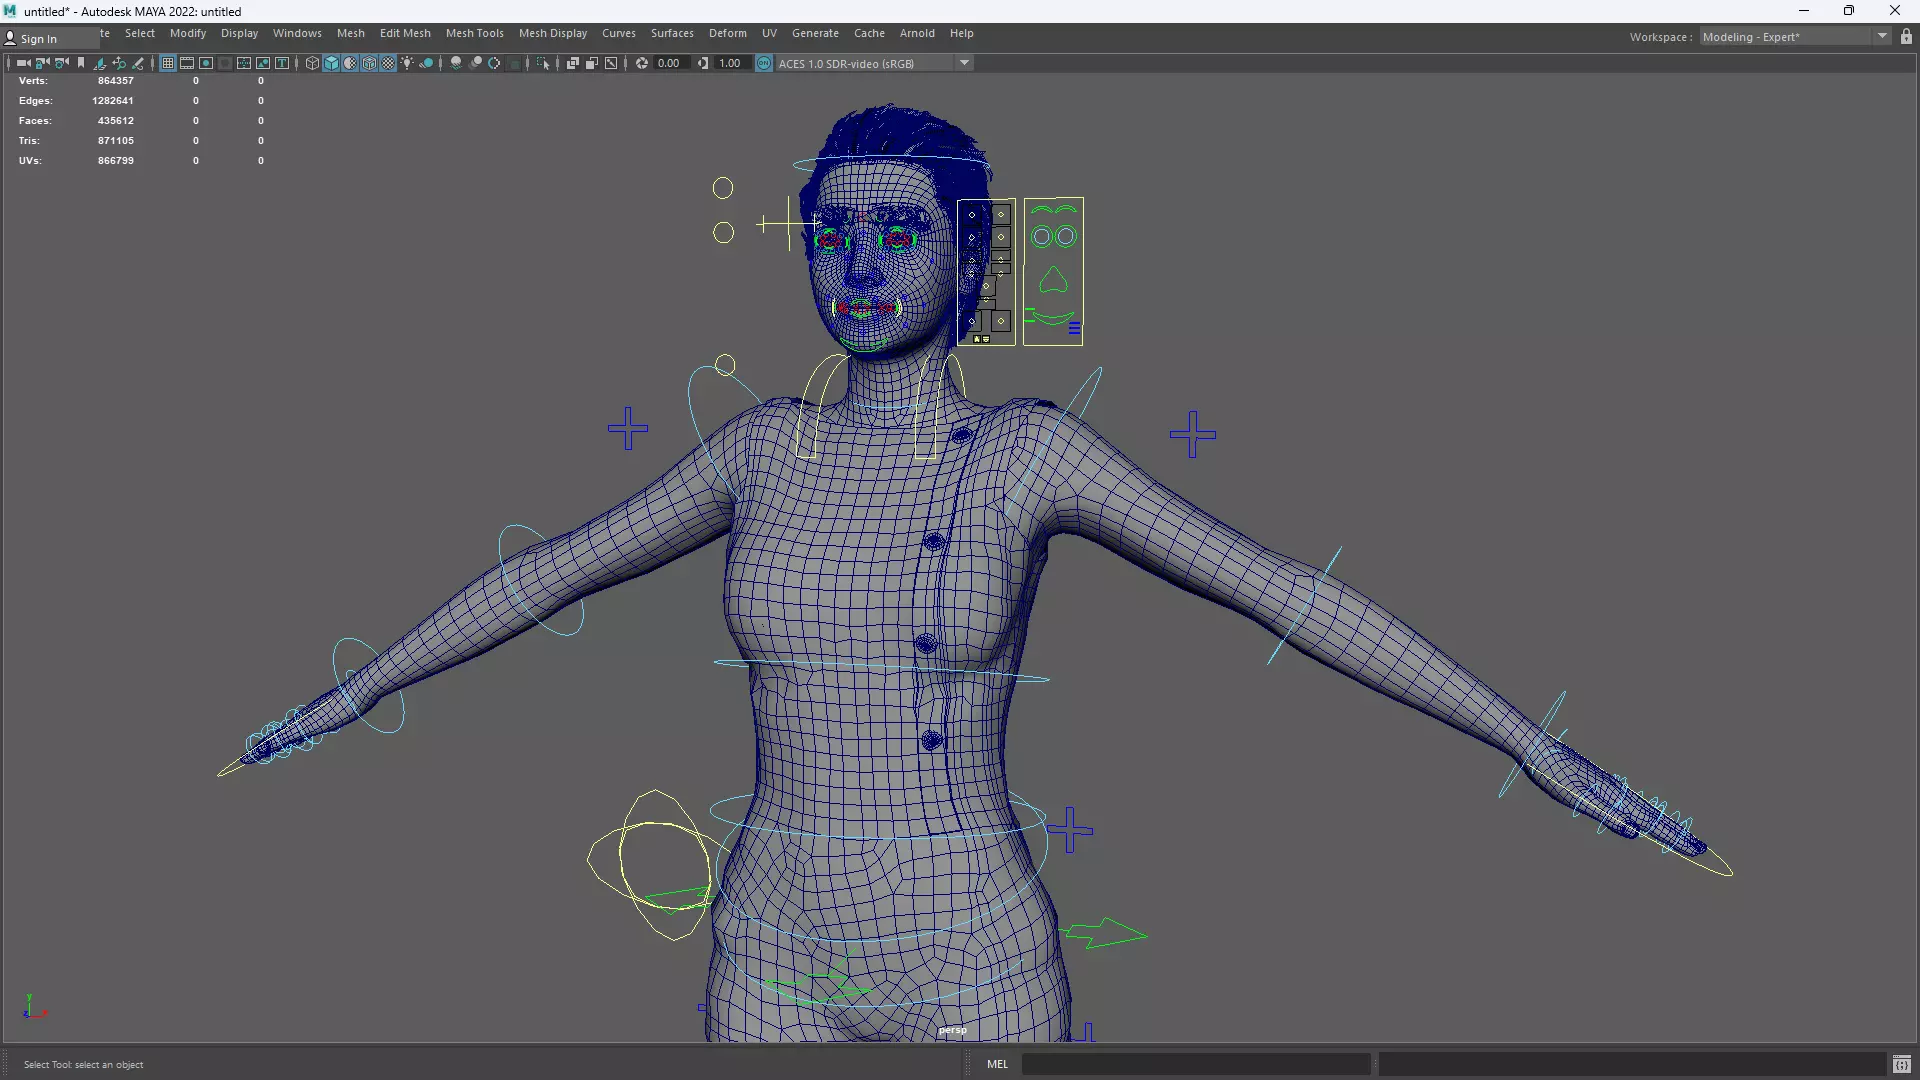Click the isolate select icon
The image size is (1920, 1080).
(x=543, y=63)
